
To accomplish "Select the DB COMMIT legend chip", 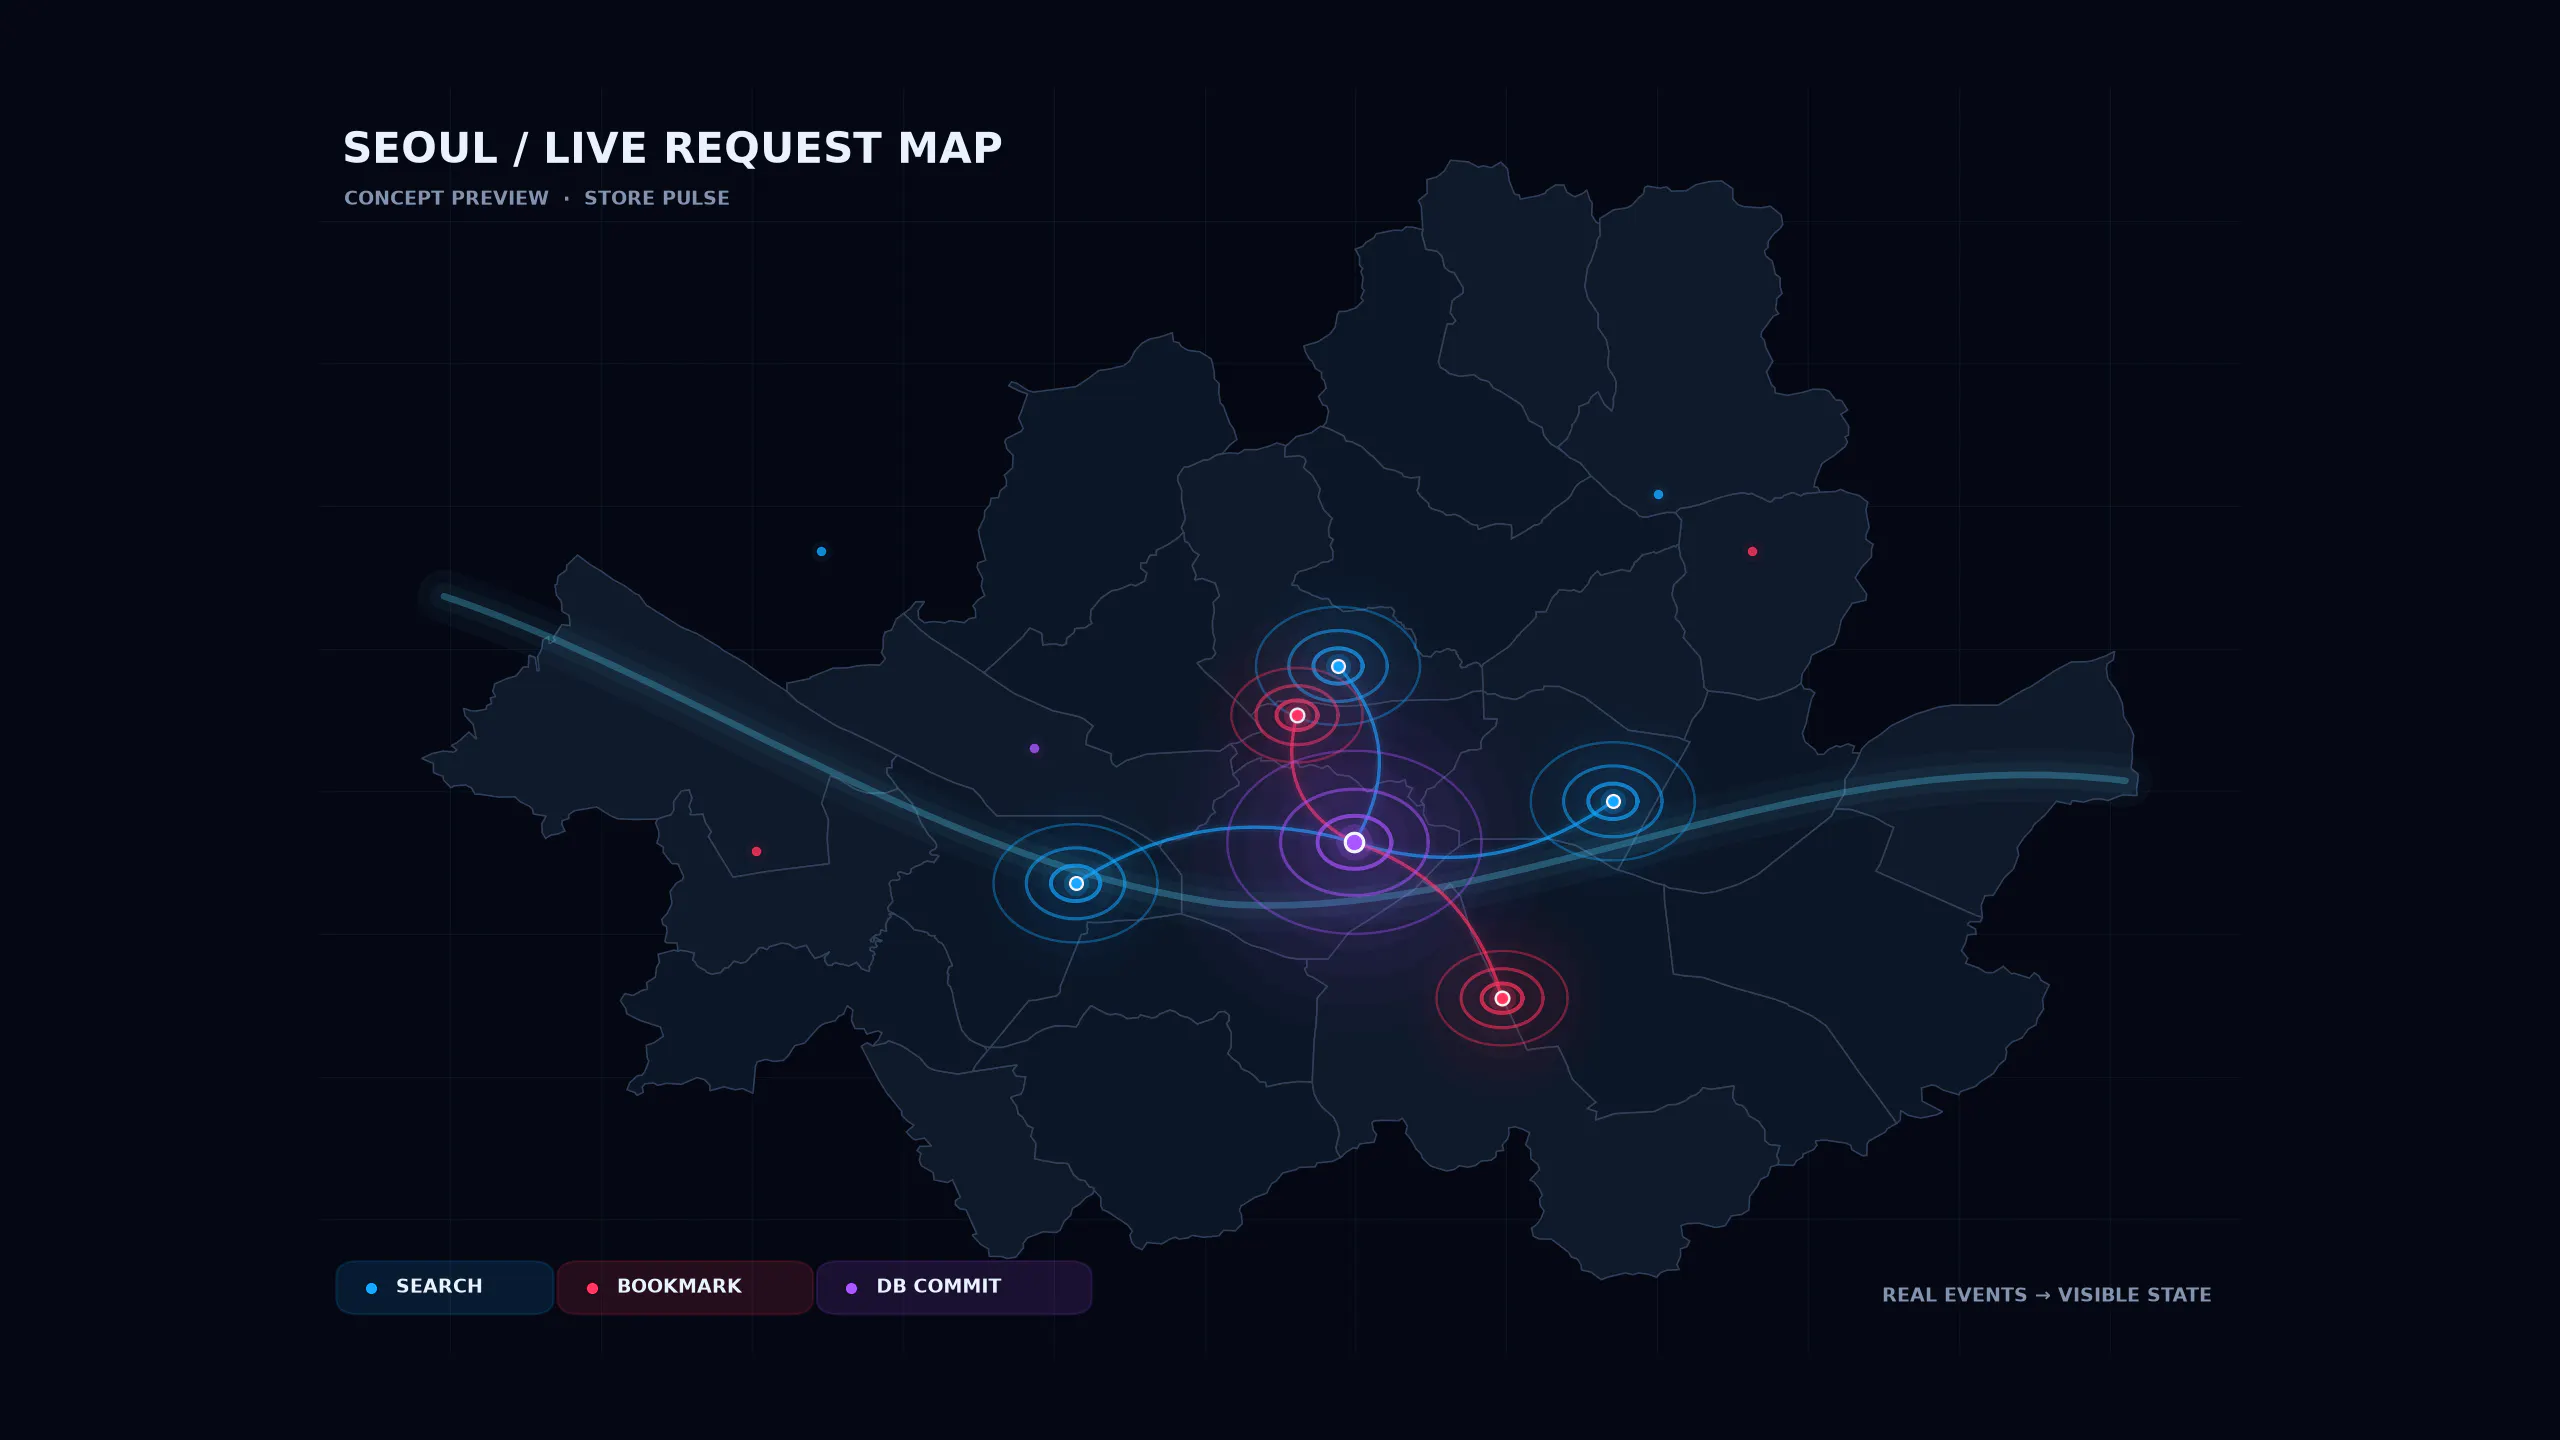I will (954, 1287).
